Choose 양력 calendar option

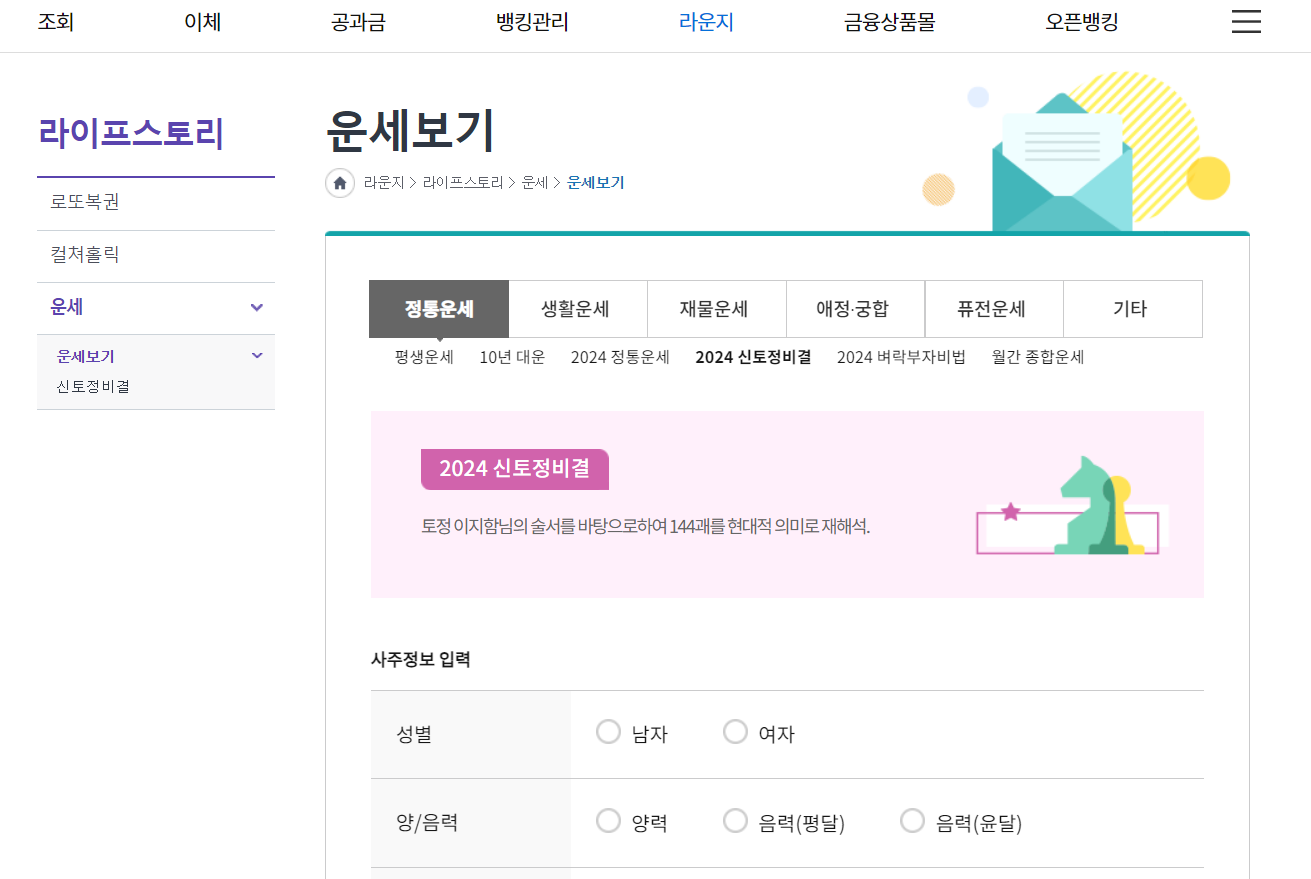[609, 820]
